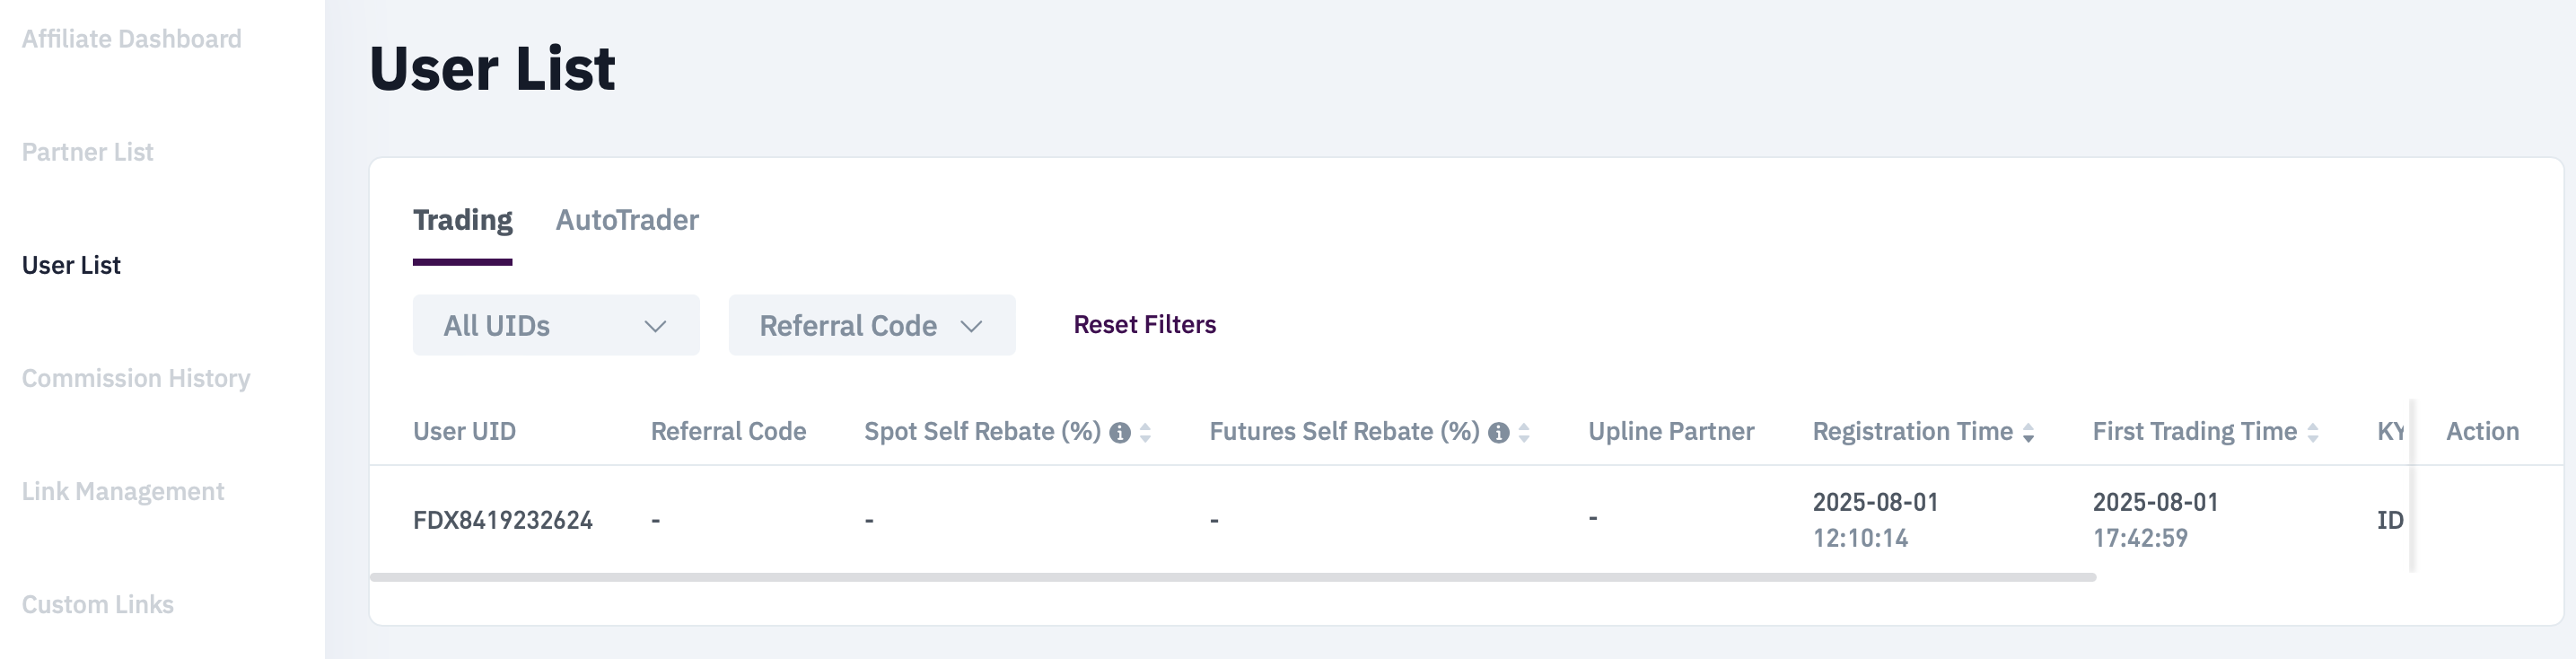The height and width of the screenshot is (659, 2576).
Task: Click the Futures Self Rebate info icon
Action: click(x=1498, y=433)
